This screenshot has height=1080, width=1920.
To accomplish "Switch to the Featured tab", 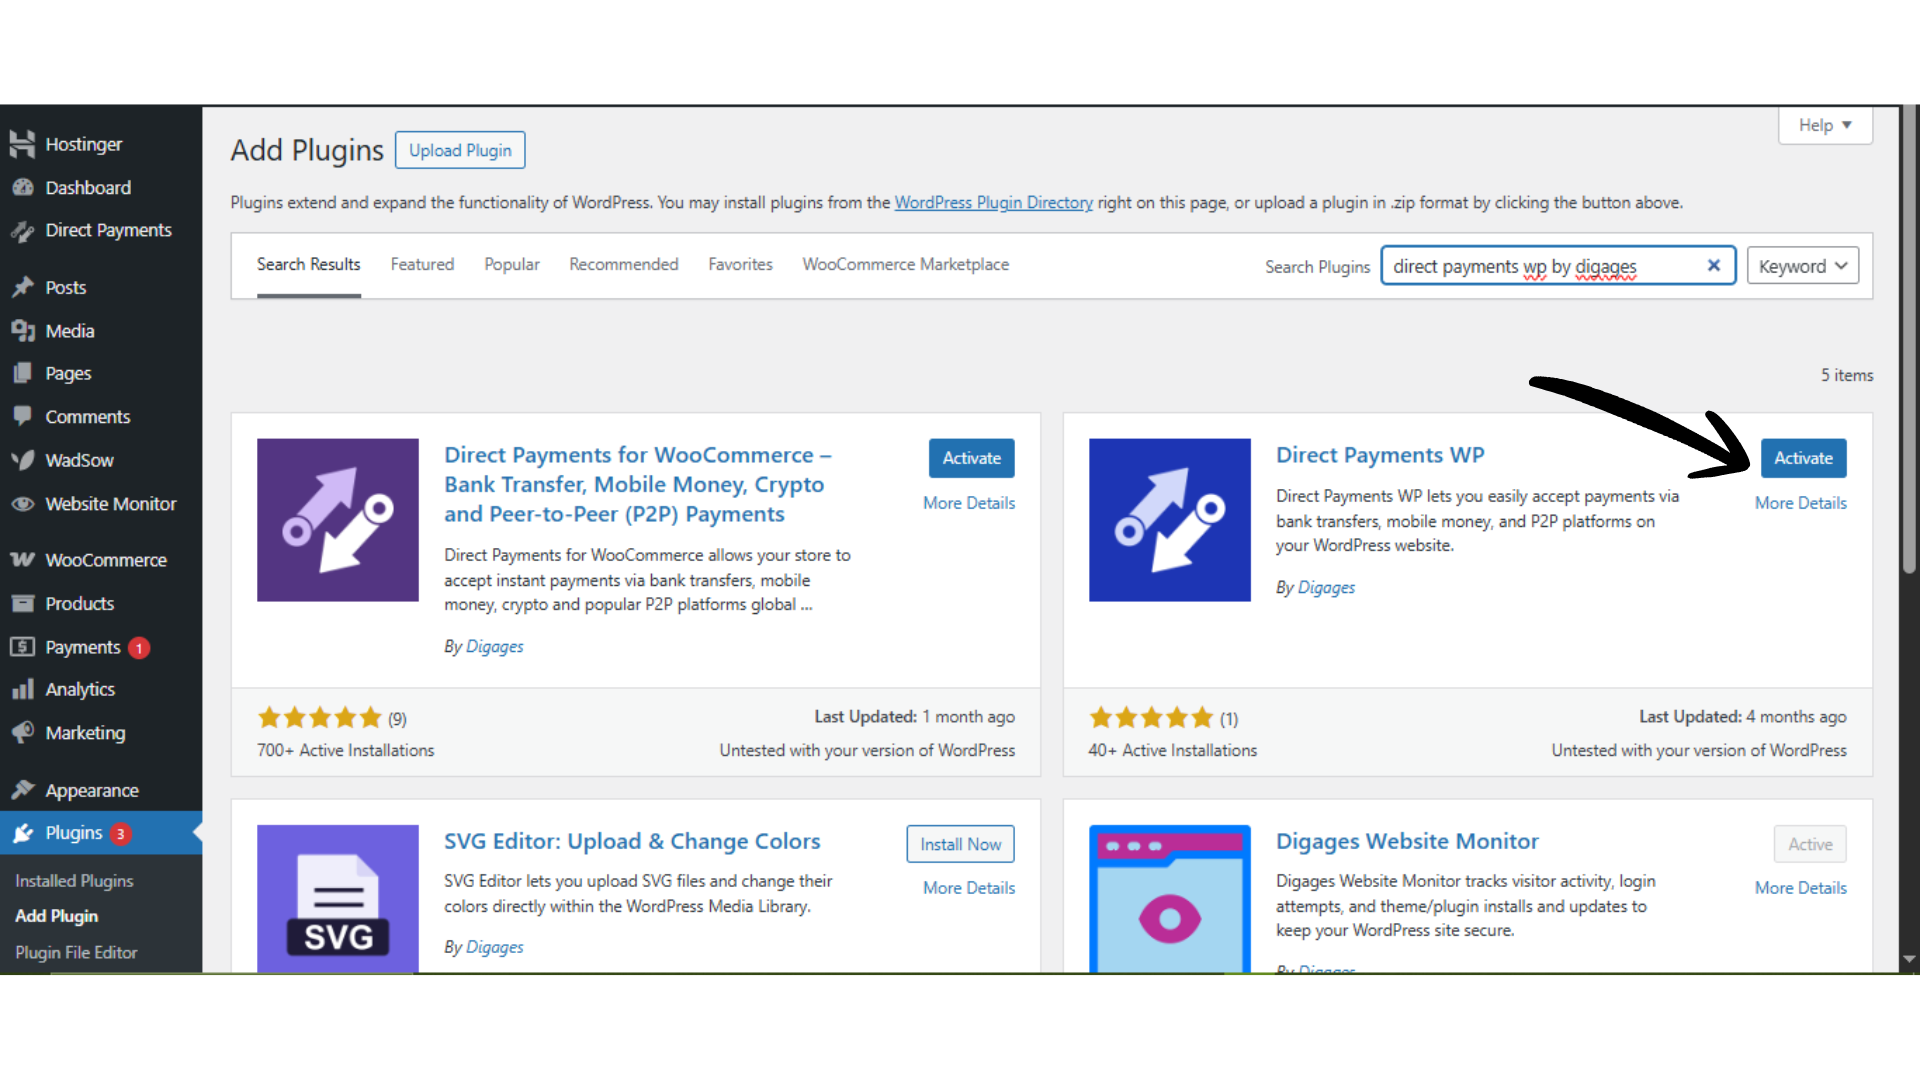I will tap(422, 264).
